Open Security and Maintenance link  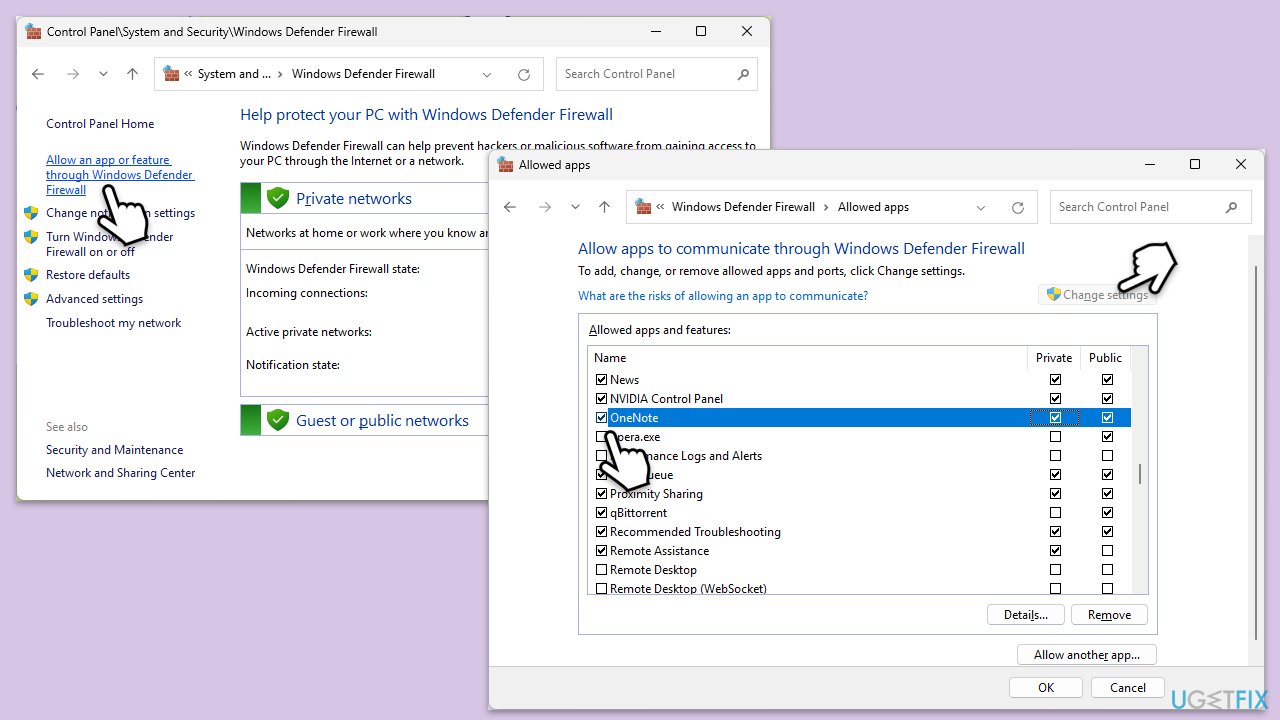point(114,450)
